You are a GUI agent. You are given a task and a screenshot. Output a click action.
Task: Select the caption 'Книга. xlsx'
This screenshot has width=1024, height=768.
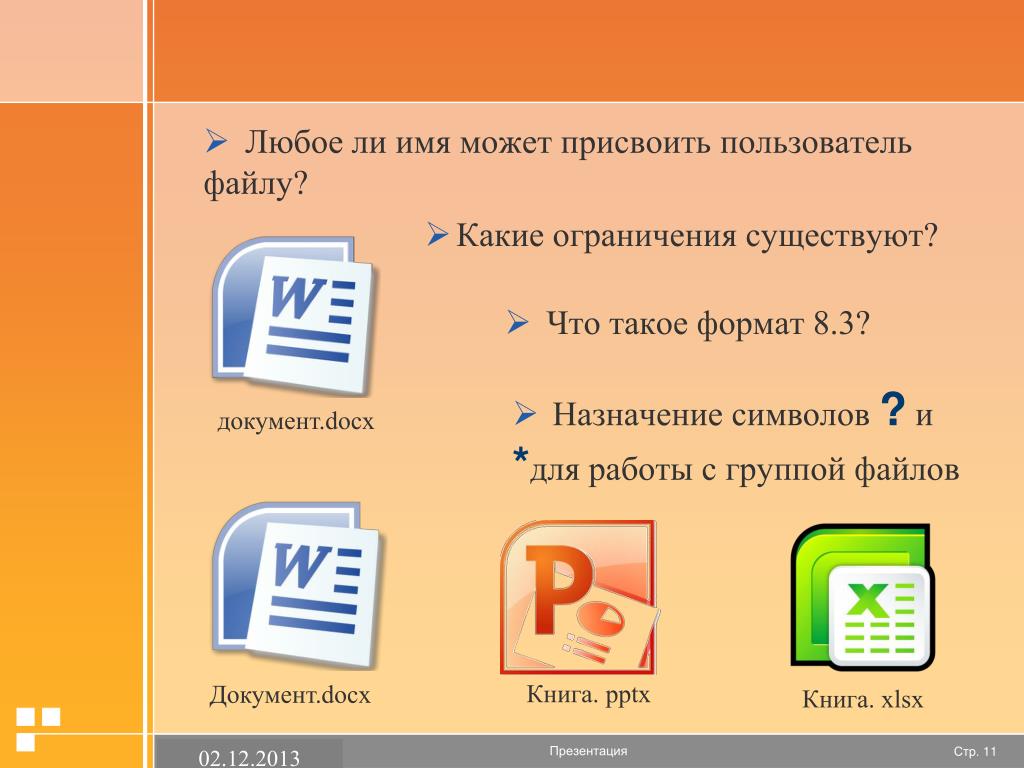point(862,699)
